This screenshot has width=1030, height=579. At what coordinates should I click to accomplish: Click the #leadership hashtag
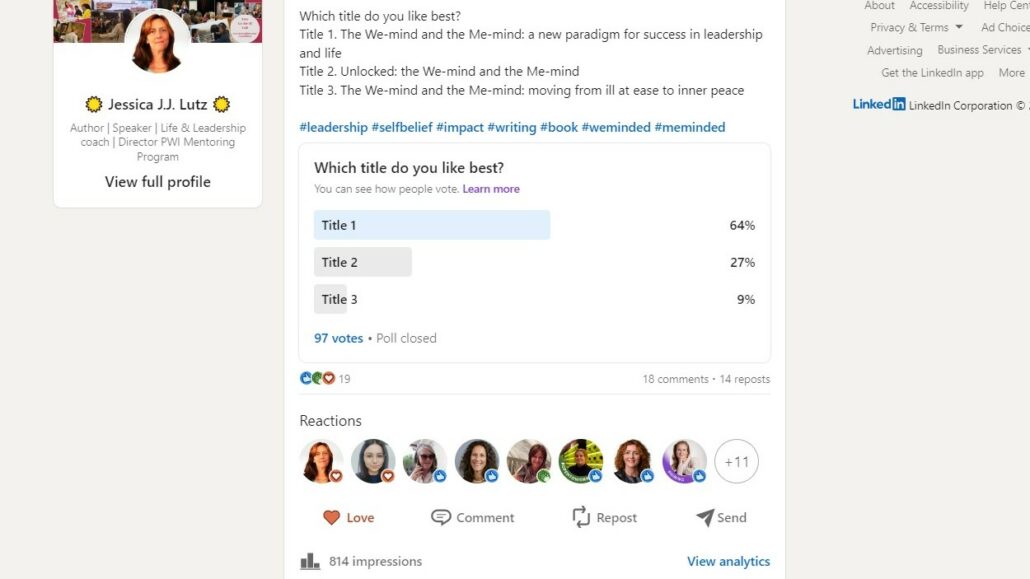(x=333, y=127)
